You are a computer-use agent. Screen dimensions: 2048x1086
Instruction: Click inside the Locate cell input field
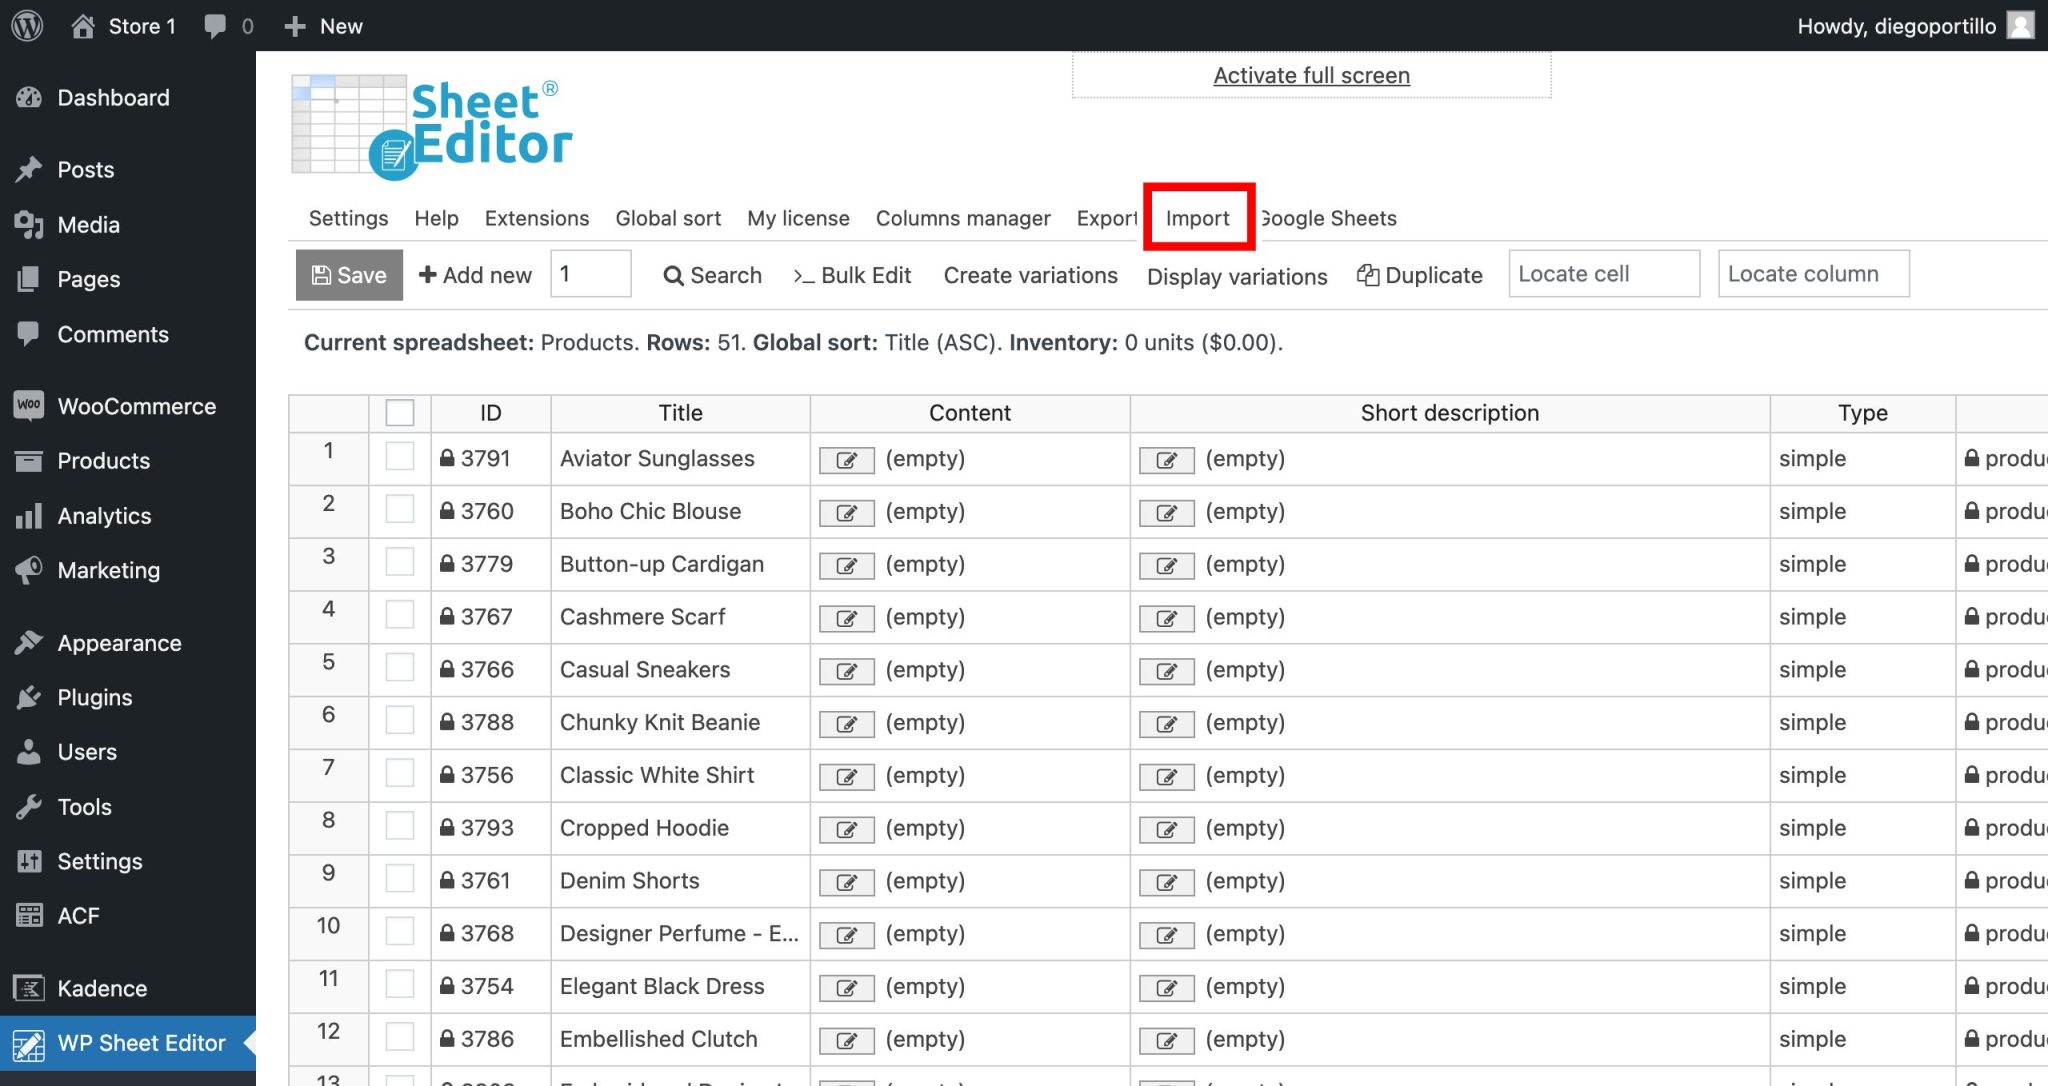1602,273
